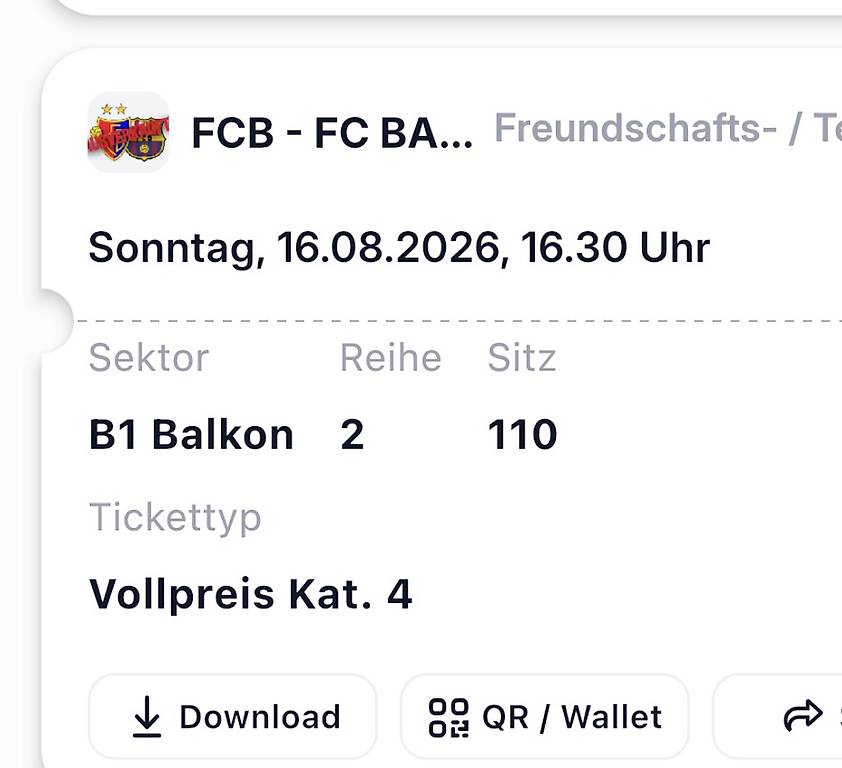Click the row number 2
The image size is (842, 768).
click(352, 434)
